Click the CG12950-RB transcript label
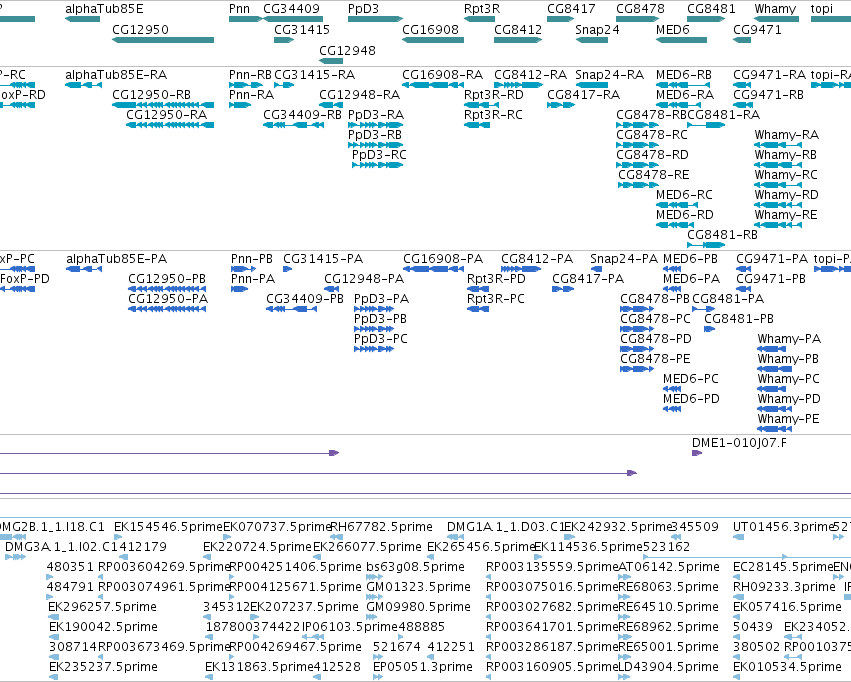This screenshot has width=851, height=682. (x=151, y=95)
